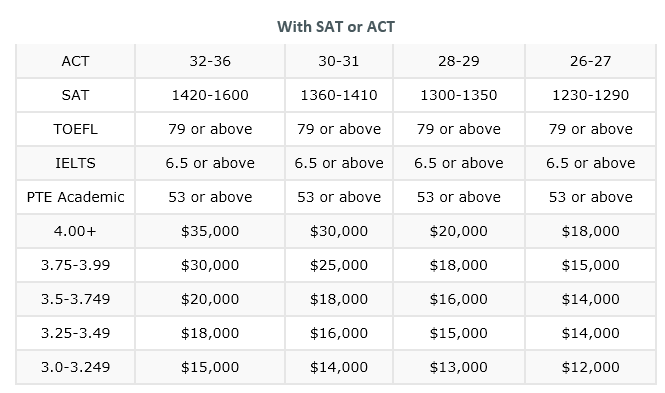Click the 26-27 ACT score cell
Viewport: 665px width, 393px height.
(590, 61)
